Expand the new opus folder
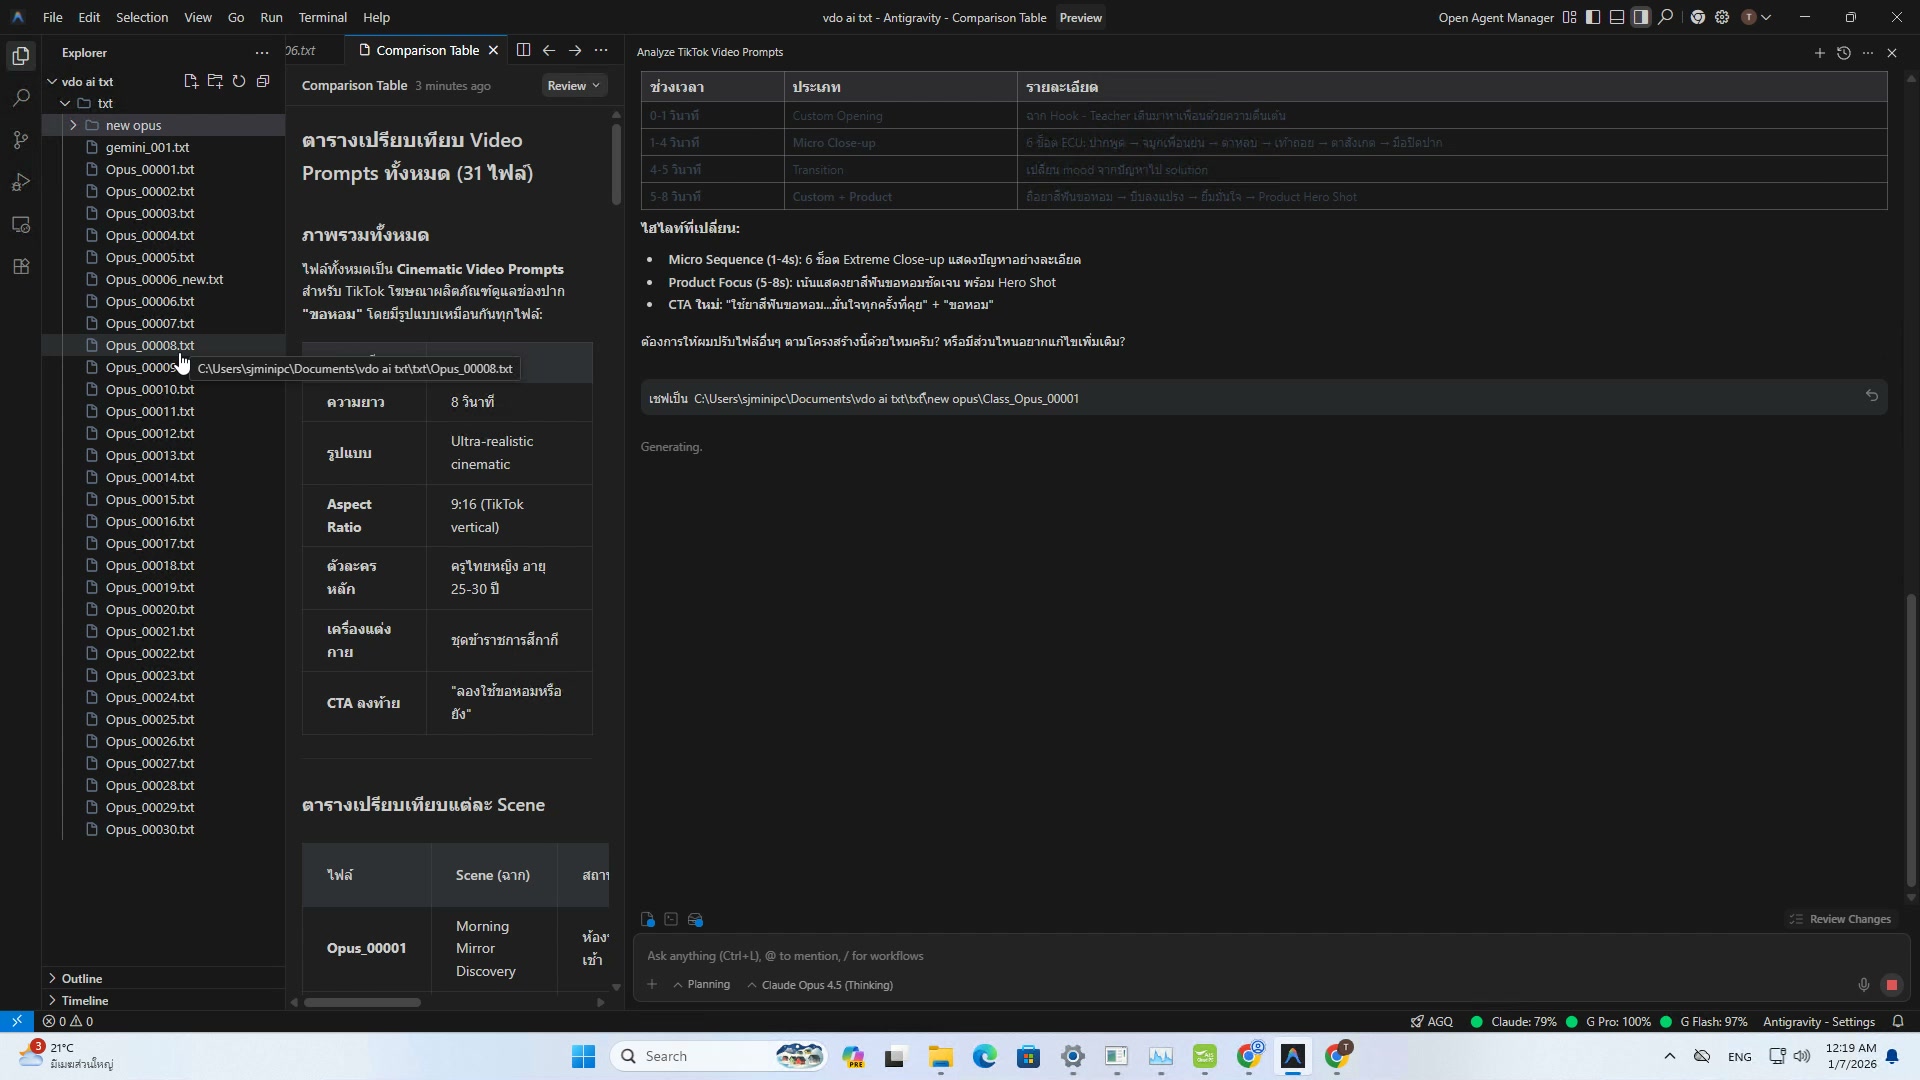1920x1080 pixels. (x=133, y=125)
